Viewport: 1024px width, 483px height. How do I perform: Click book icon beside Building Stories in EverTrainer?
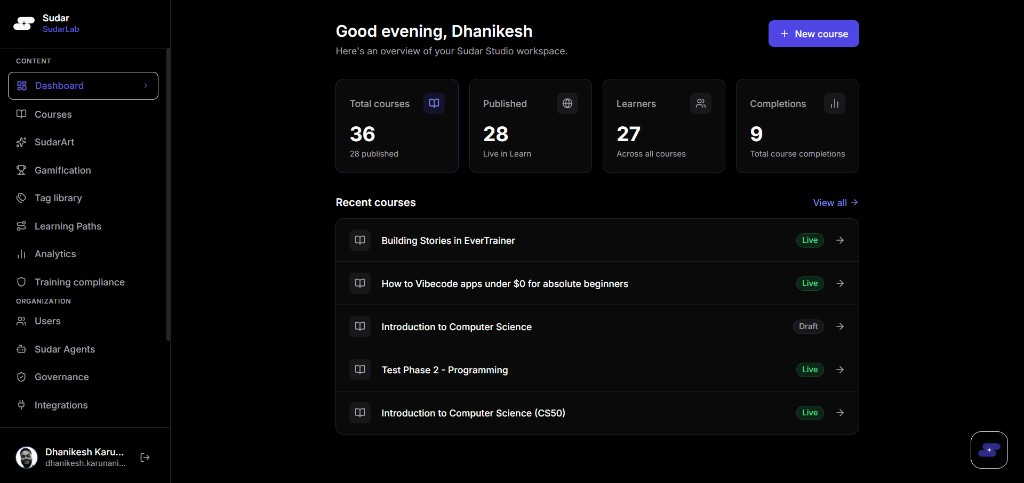[x=360, y=240]
